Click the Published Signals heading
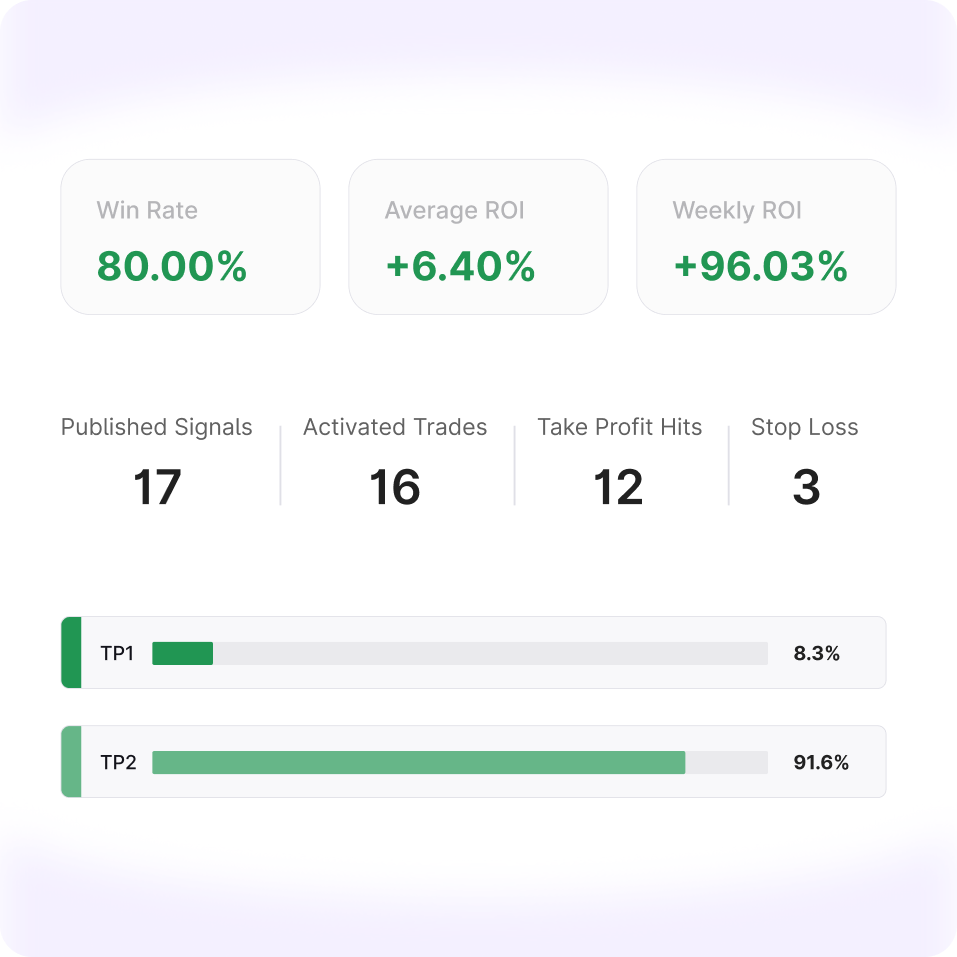This screenshot has height=957, width=957. coord(157,428)
